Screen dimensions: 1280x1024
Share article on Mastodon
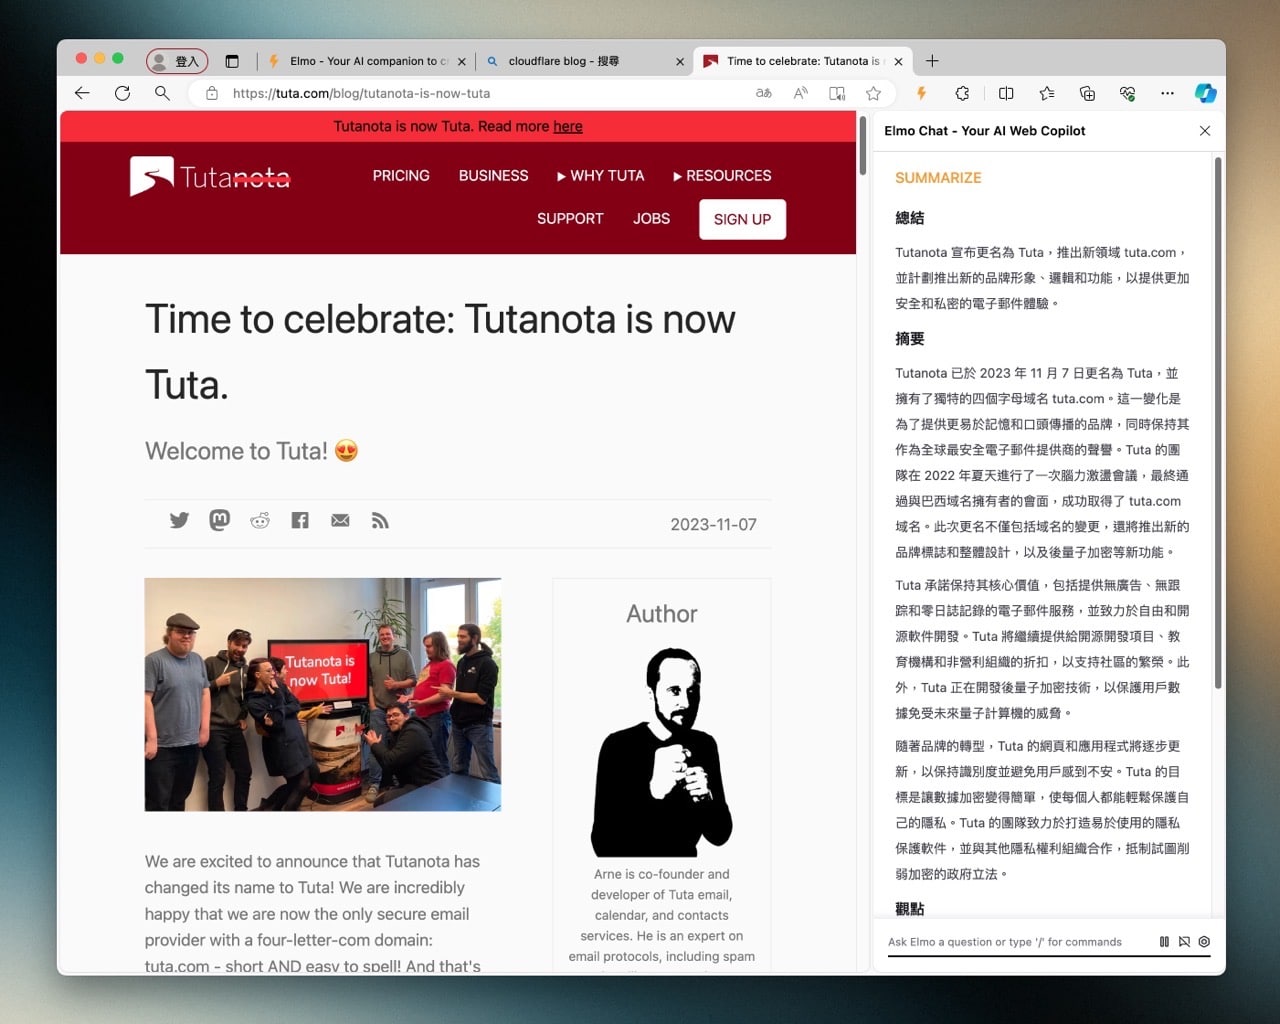pyautogui.click(x=220, y=520)
